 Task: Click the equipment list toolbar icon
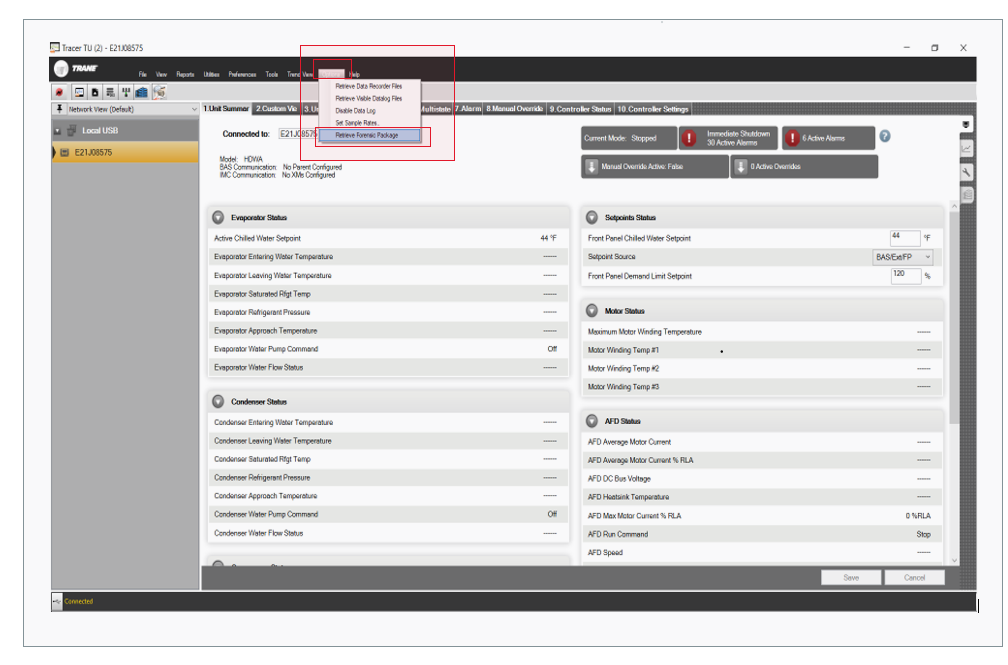pyautogui.click(x=110, y=93)
